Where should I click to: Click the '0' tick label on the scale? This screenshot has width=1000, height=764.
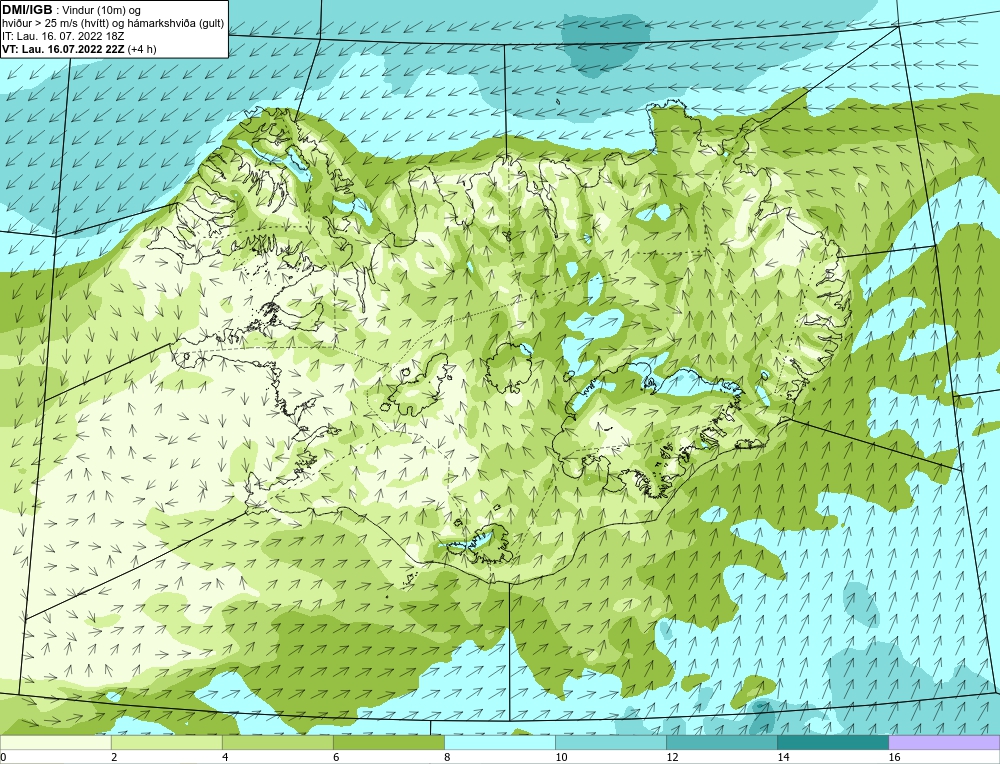point(3,757)
